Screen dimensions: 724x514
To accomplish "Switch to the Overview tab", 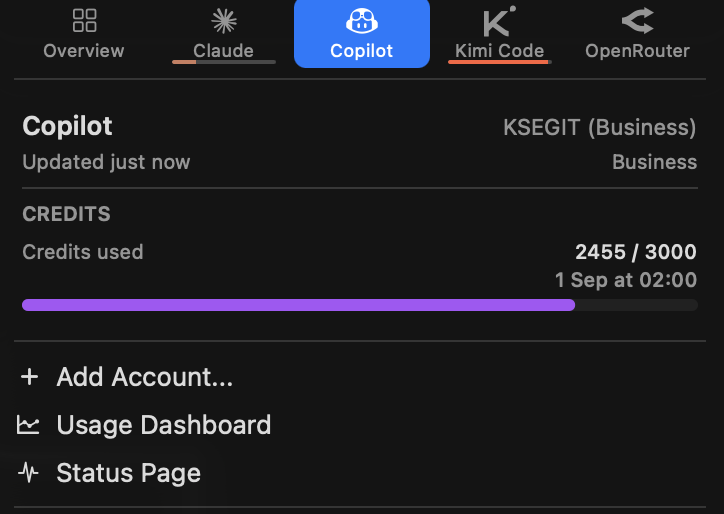I will (x=84, y=51).
